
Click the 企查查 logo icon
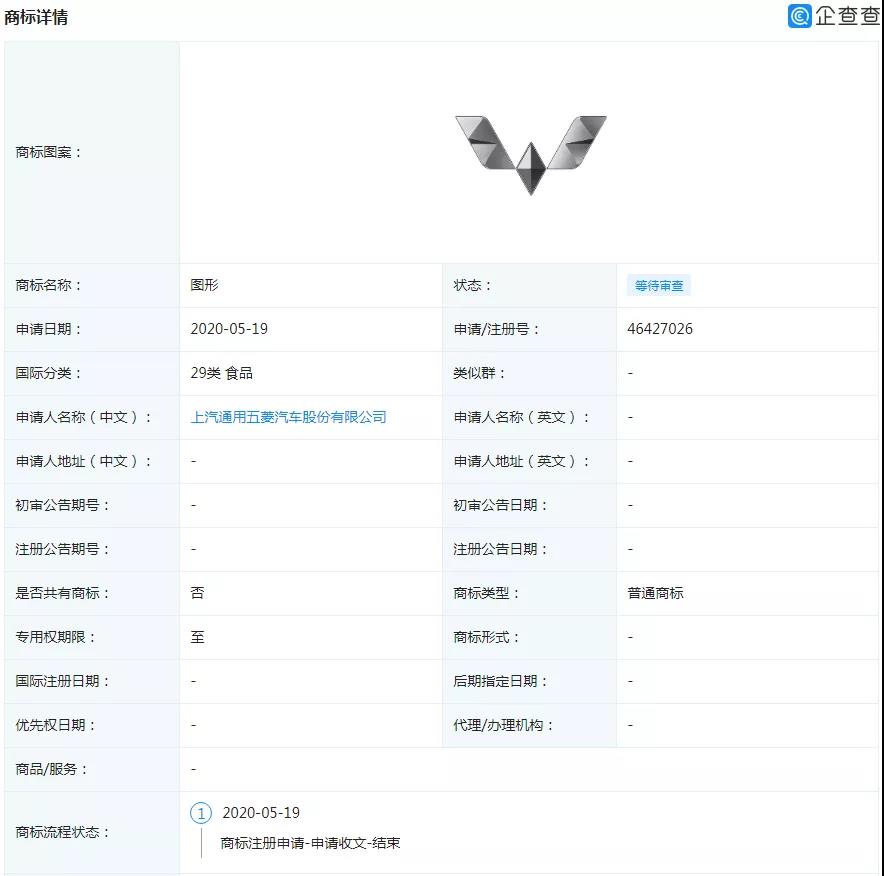click(799, 16)
